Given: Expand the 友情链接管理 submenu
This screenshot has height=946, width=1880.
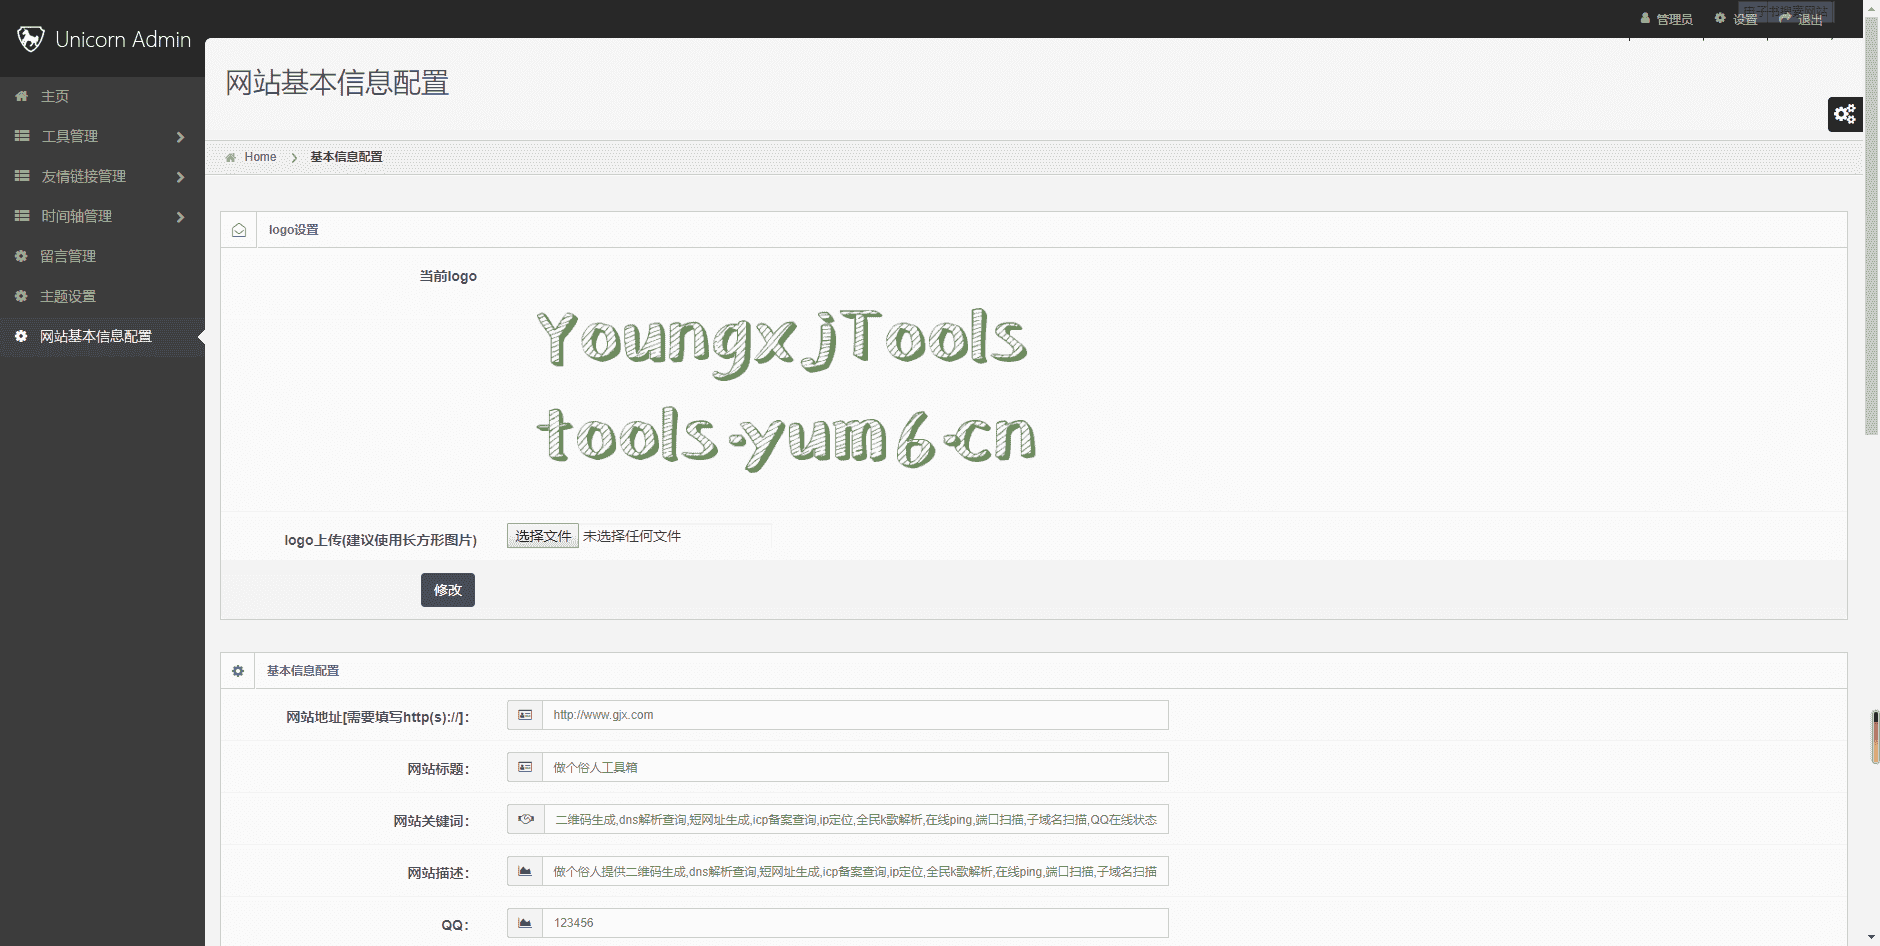Looking at the screenshot, I should point(102,176).
